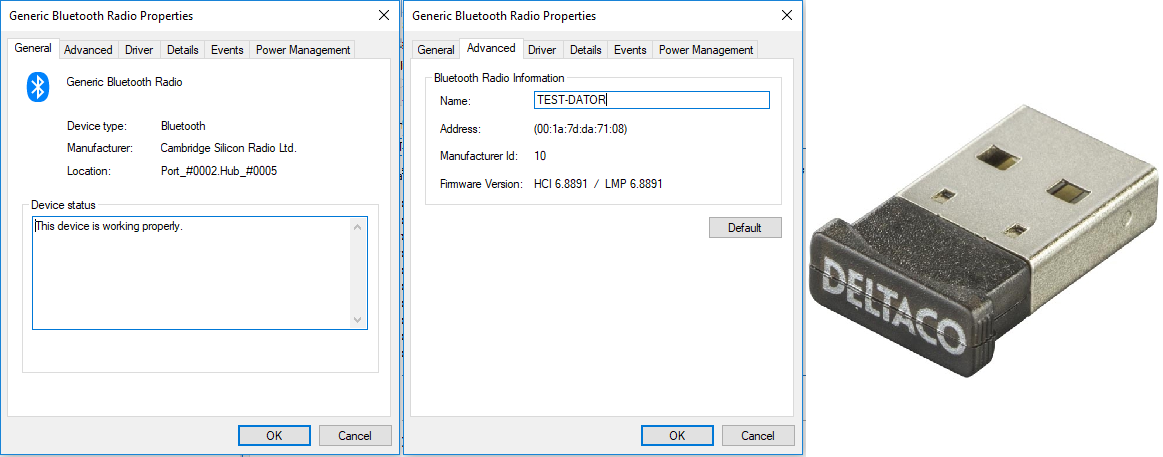The image size is (1163, 457).
Task: Open Driver tab in left properties window
Action: 139,50
